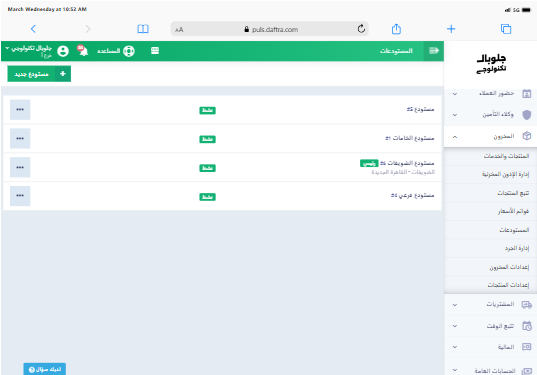
Task: Click Safari's forward arrow
Action: (x=88, y=29)
